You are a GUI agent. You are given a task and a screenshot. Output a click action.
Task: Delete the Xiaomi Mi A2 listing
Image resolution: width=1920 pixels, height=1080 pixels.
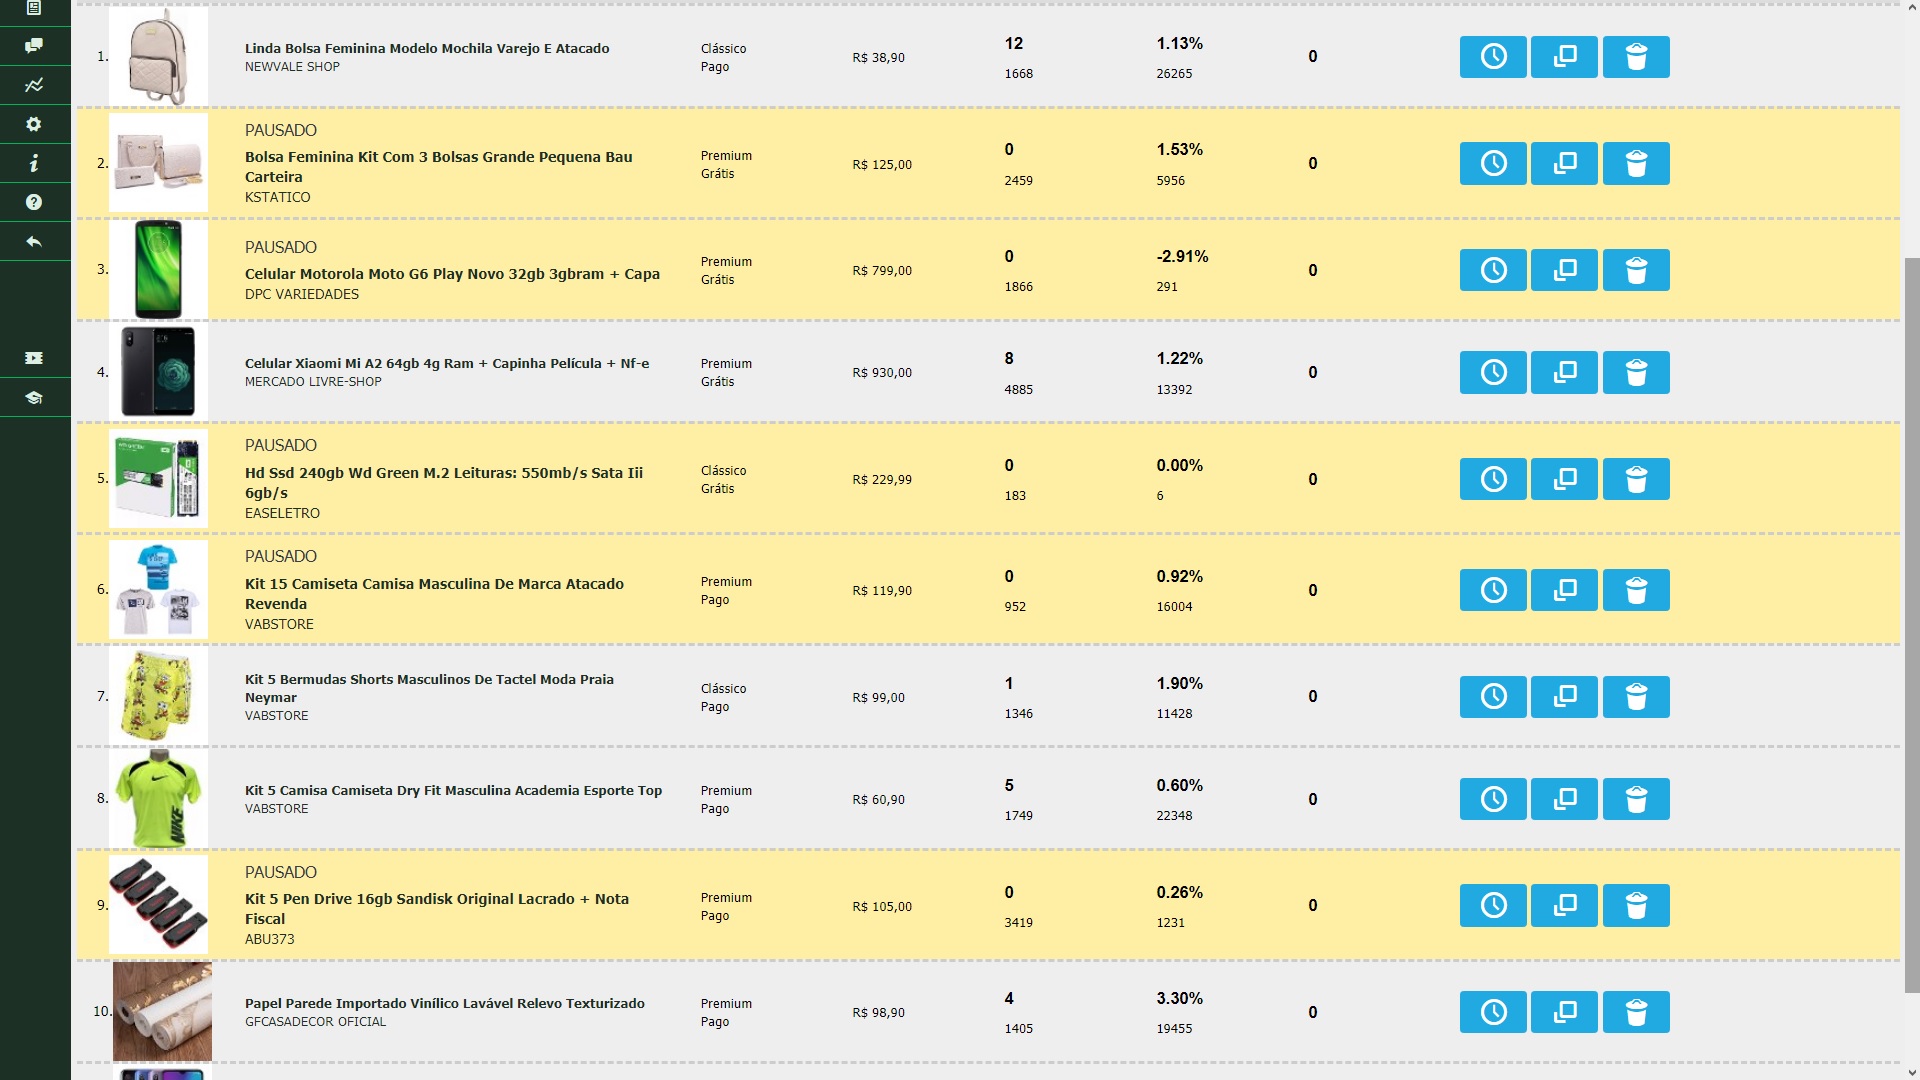point(1636,372)
